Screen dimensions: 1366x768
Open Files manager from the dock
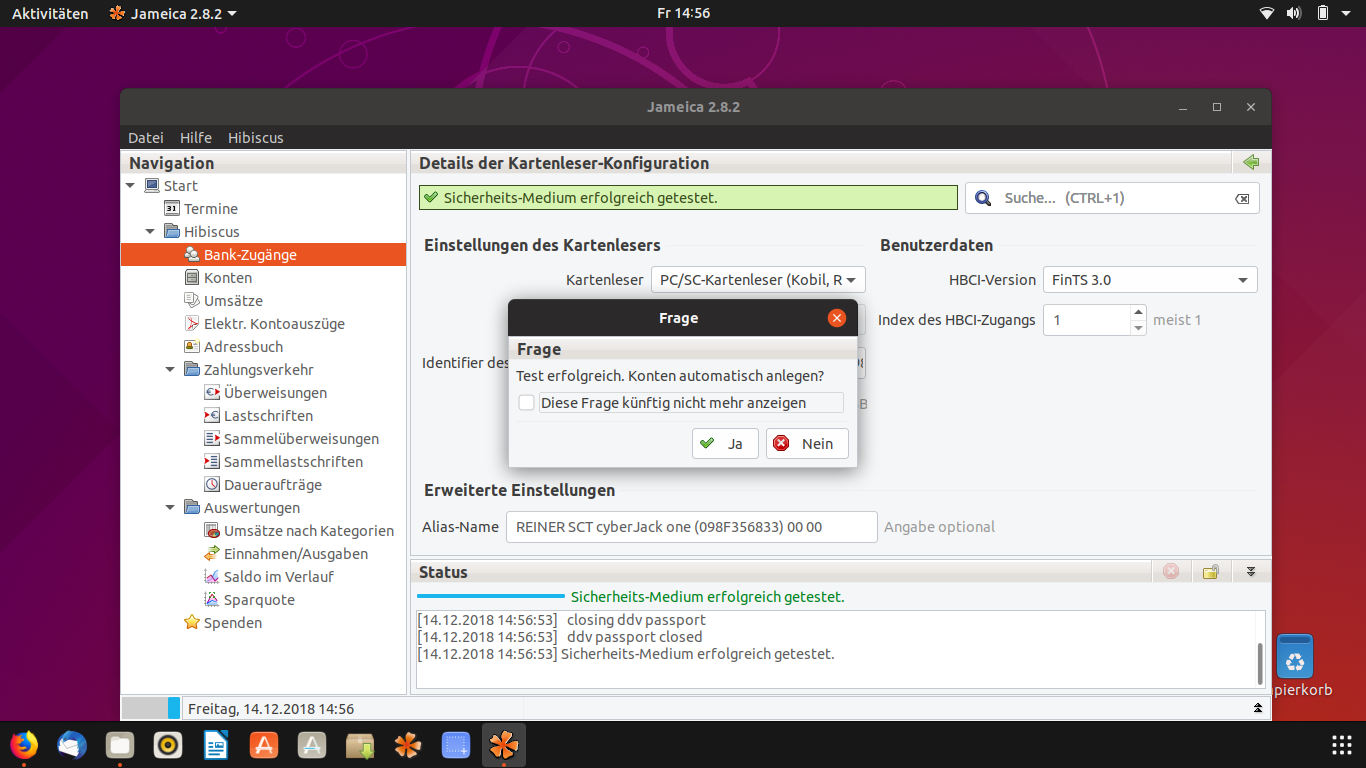click(x=120, y=745)
